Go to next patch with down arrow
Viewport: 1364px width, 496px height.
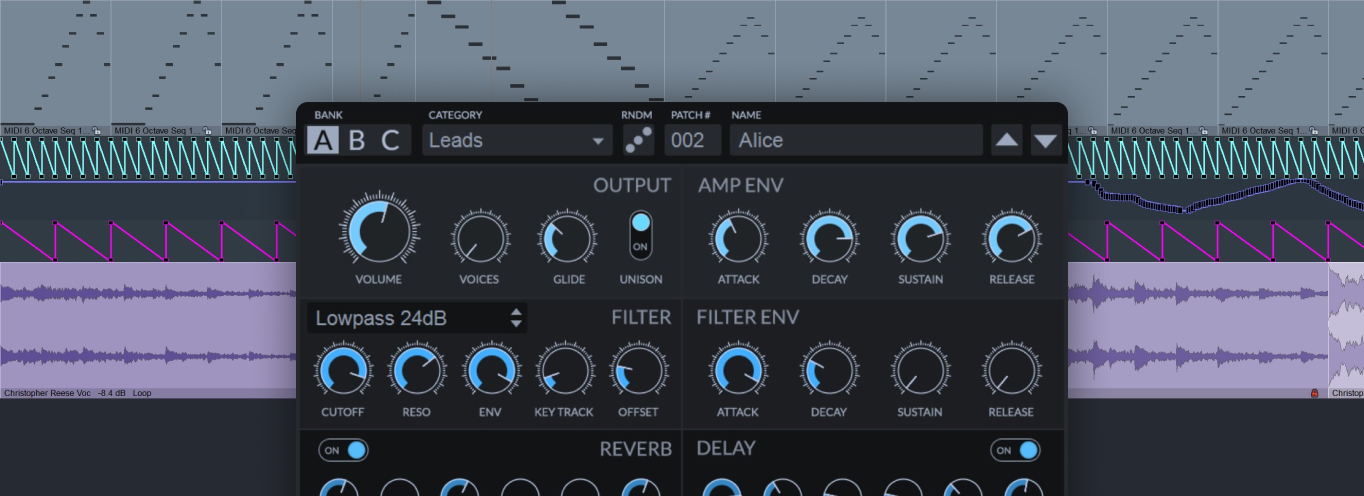click(x=1045, y=140)
